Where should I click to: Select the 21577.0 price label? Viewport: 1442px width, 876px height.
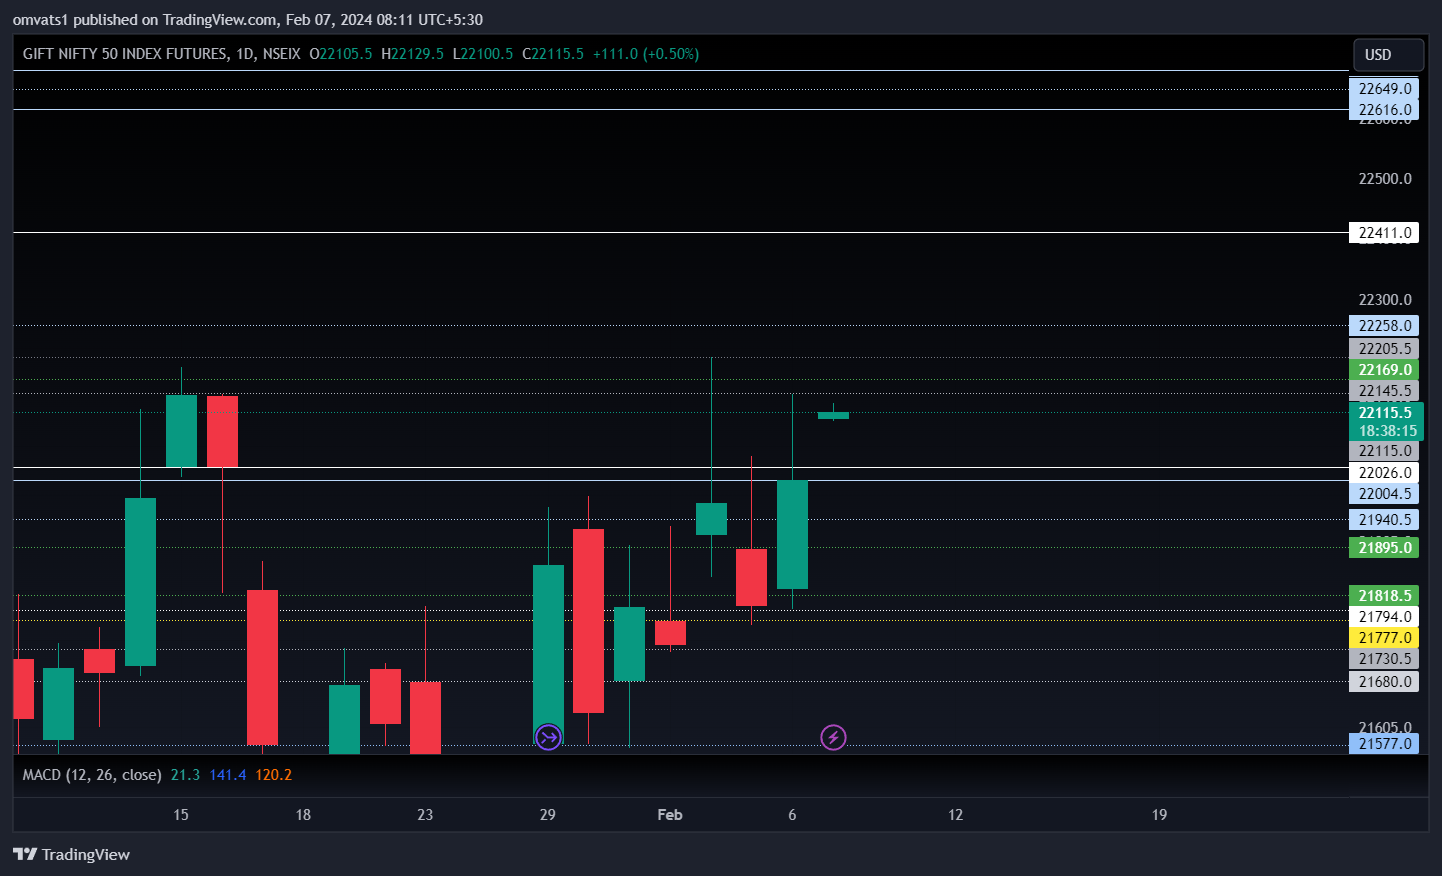pos(1384,744)
